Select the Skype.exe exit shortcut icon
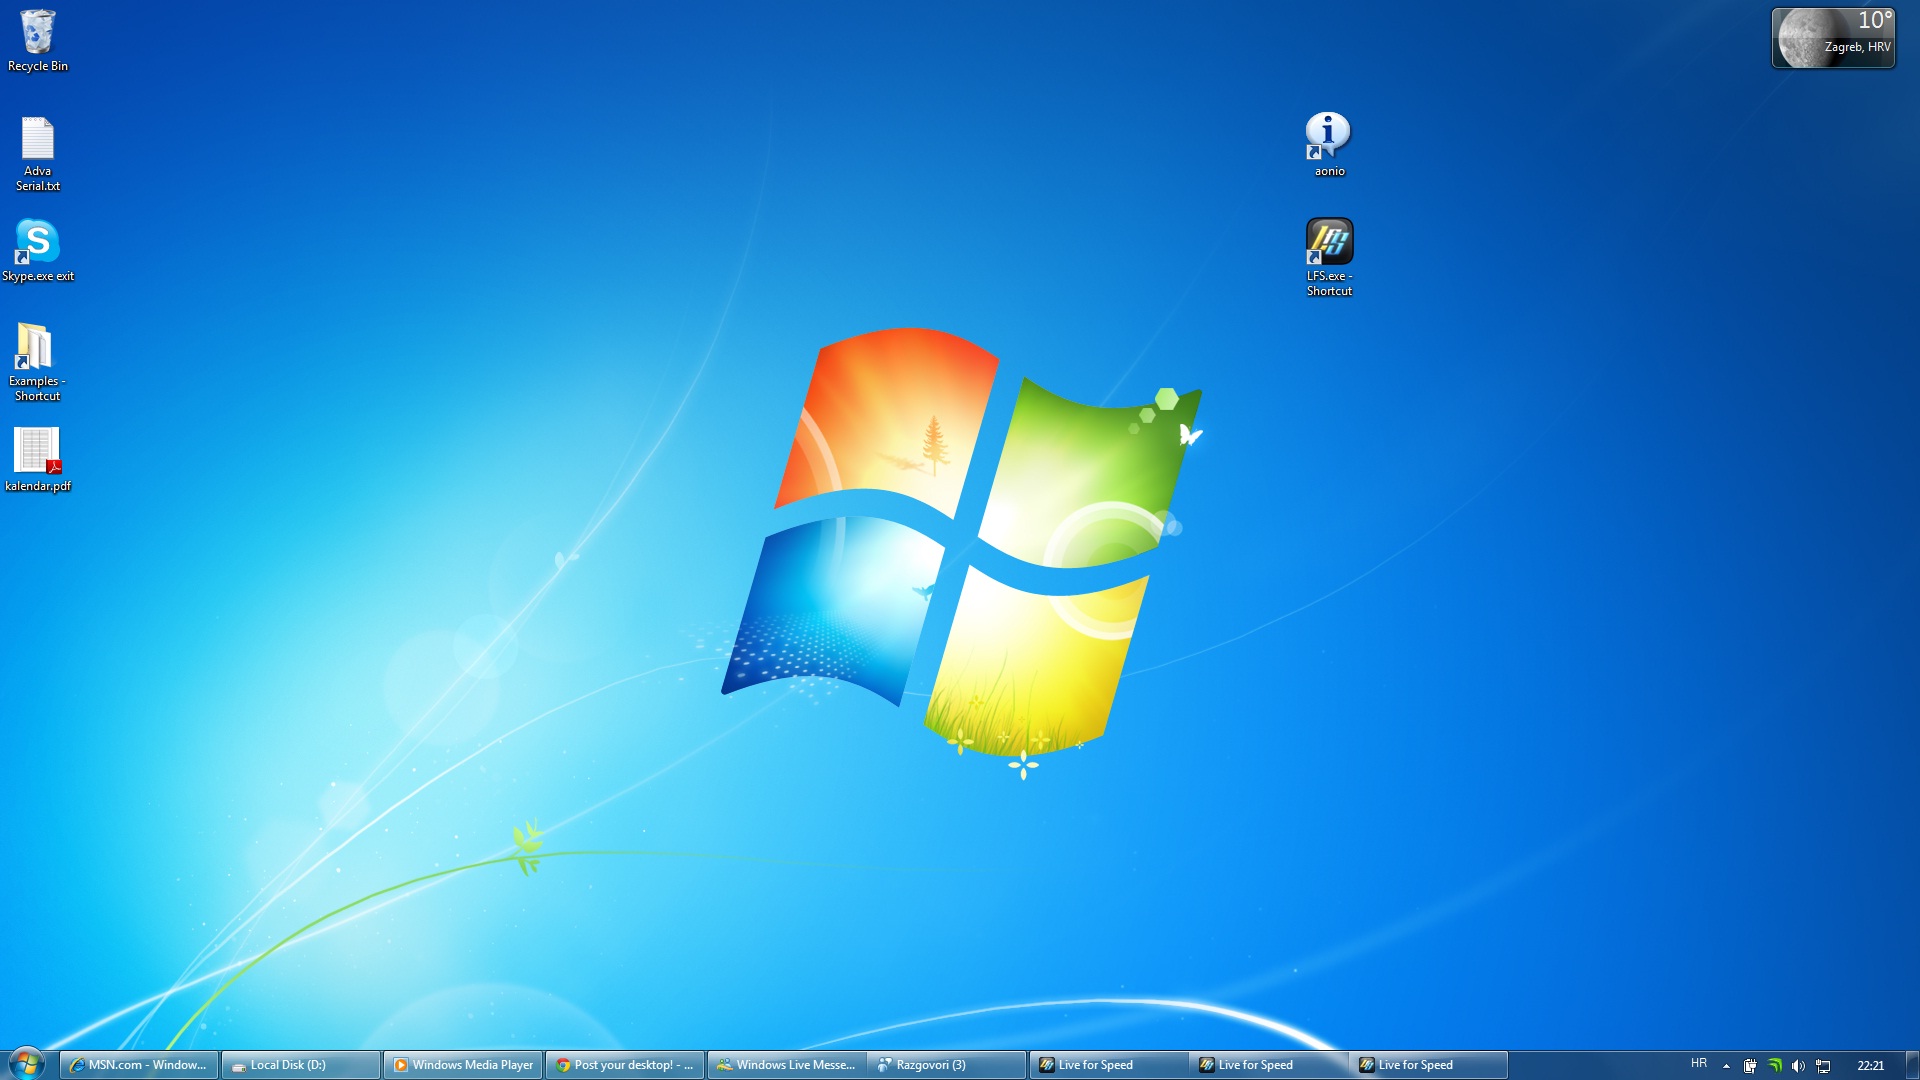1920x1080 pixels. click(x=37, y=243)
